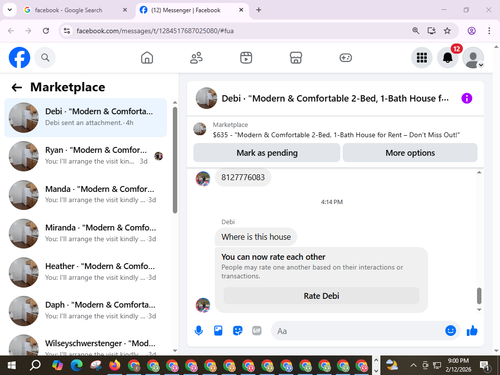Select the Messenger | Facebook tab

point(193,10)
